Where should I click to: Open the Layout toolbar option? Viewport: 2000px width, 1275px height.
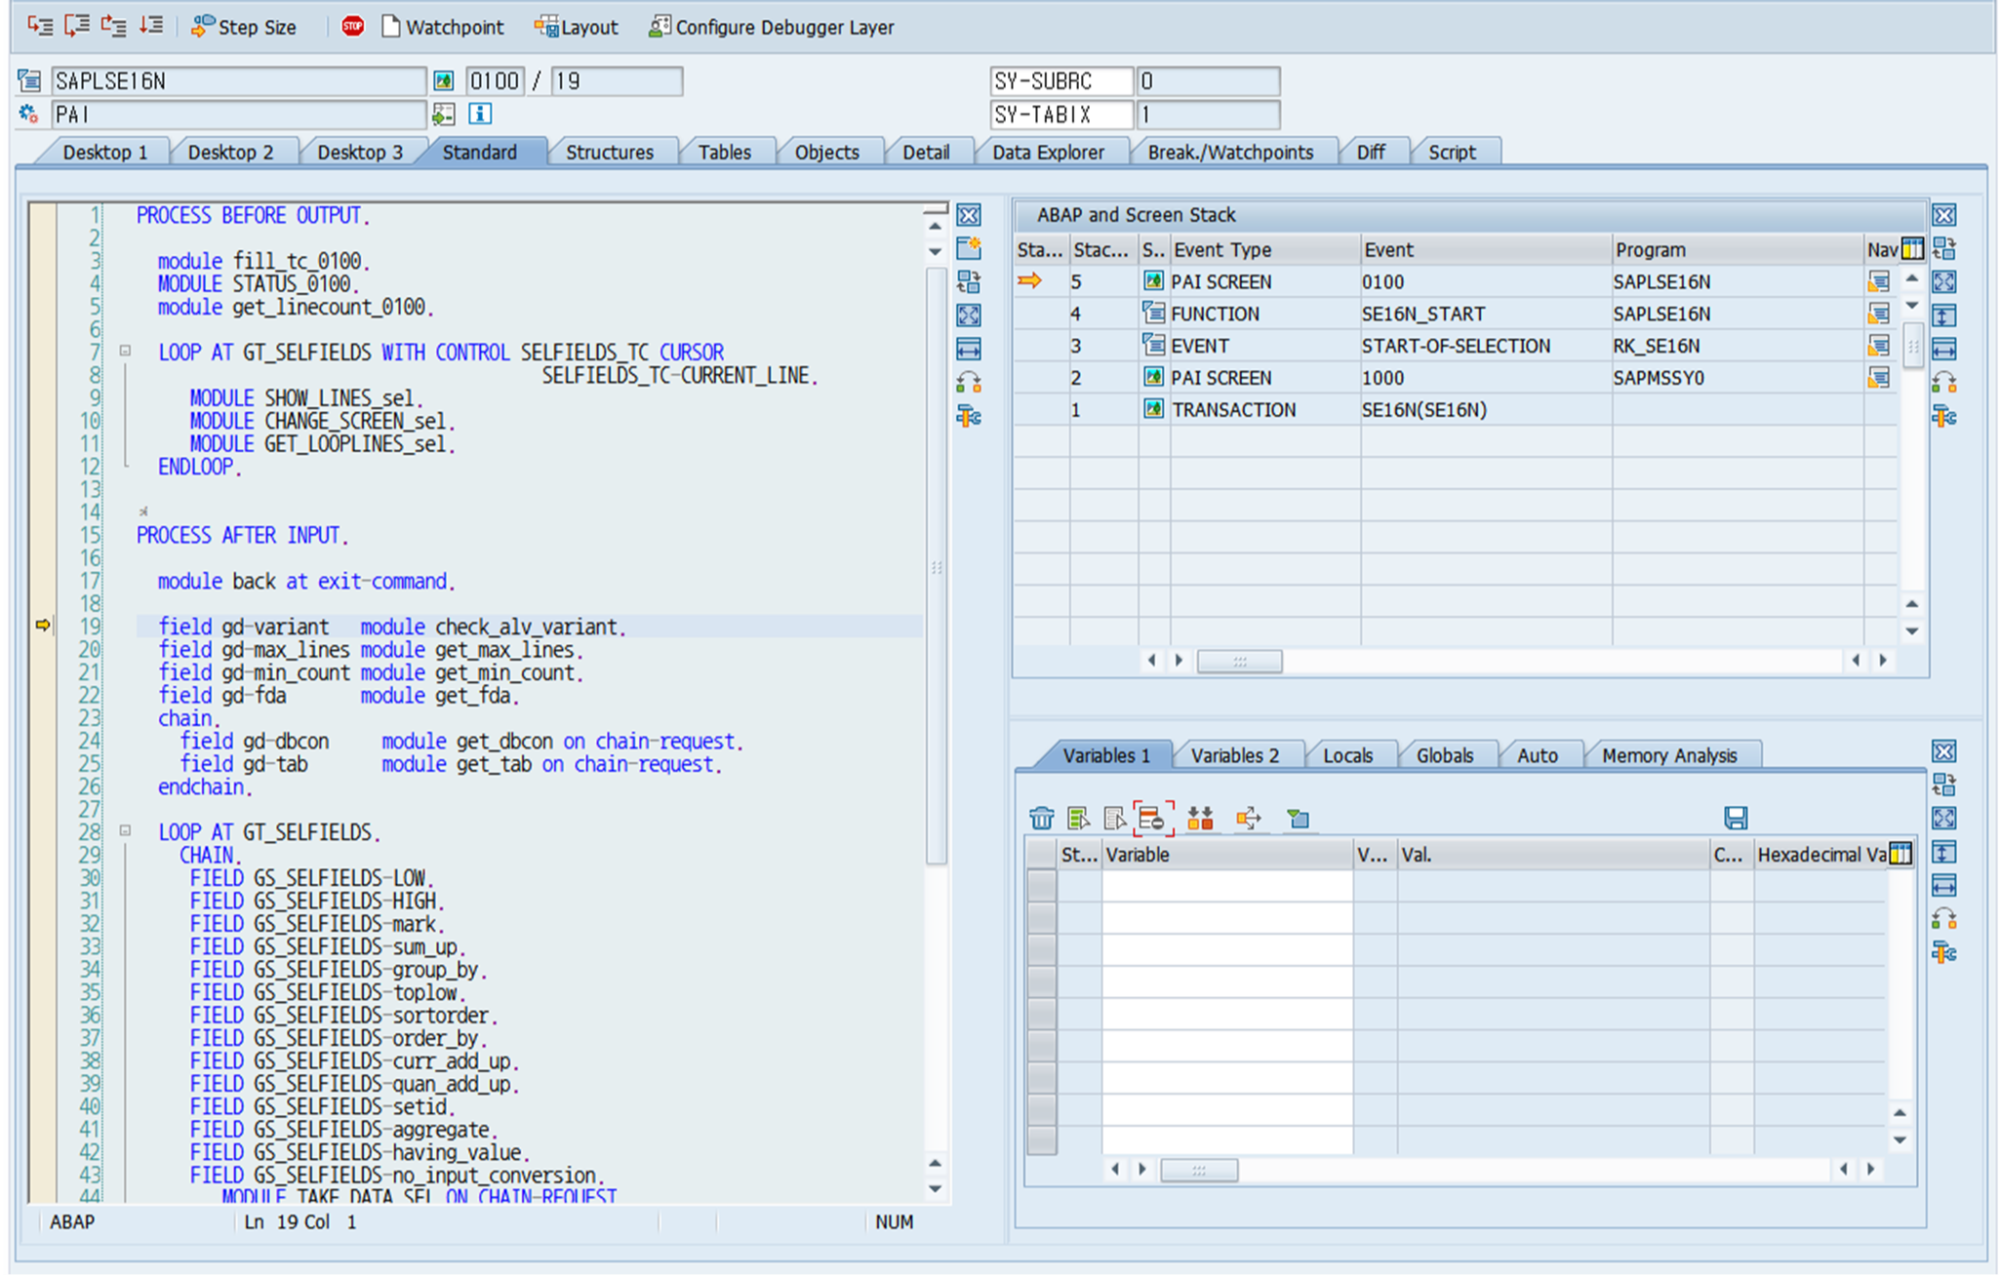576,27
